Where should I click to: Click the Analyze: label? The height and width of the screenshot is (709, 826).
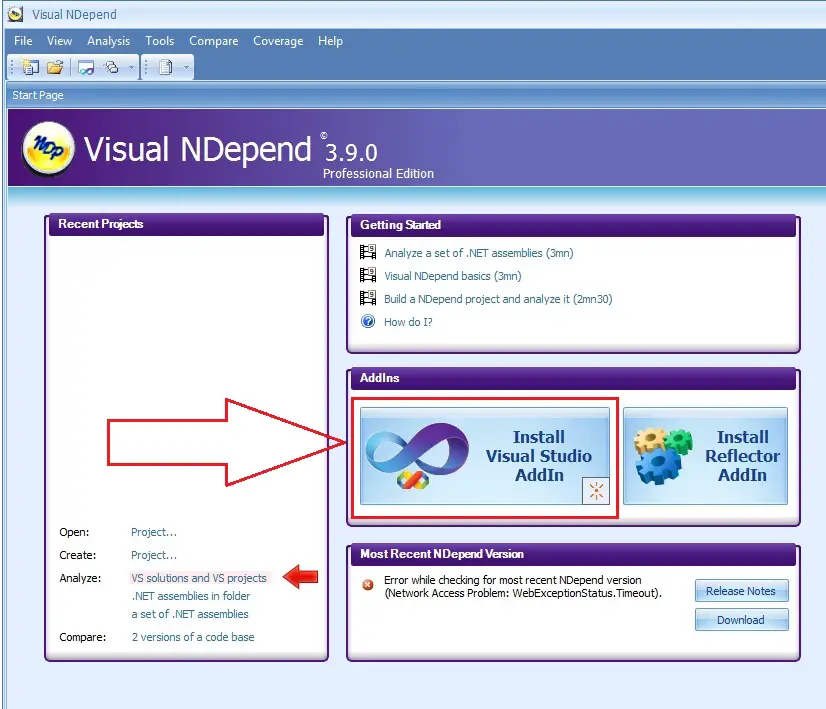click(x=80, y=578)
